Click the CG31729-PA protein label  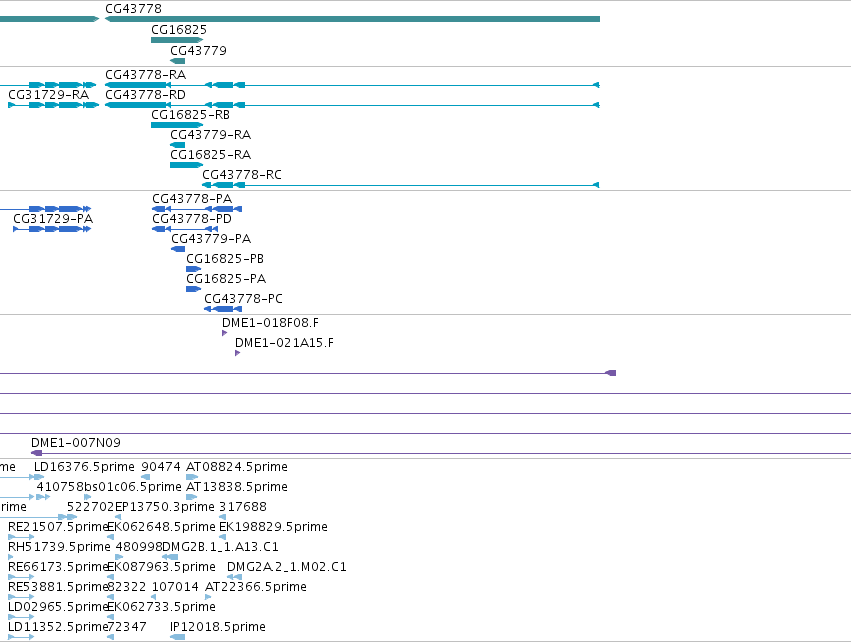pos(53,219)
